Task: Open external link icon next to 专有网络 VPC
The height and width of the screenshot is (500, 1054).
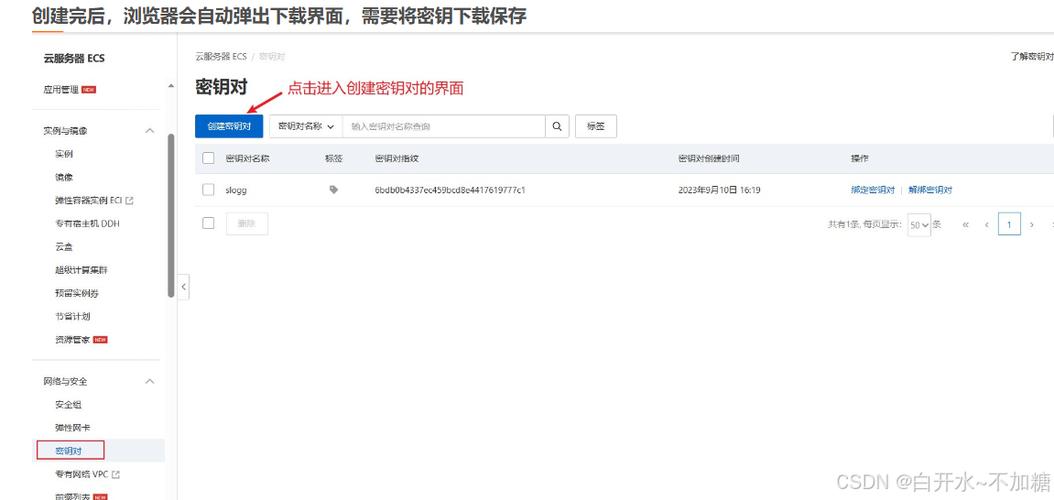Action: (116, 474)
